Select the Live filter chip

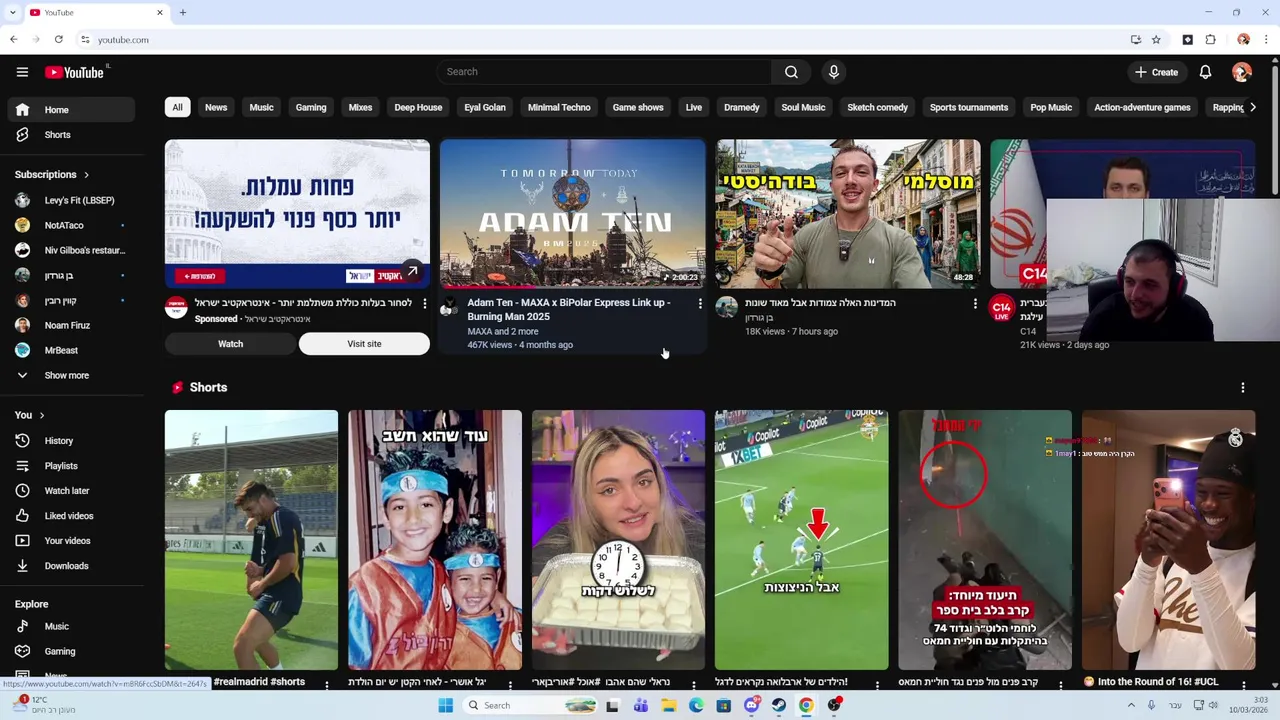pos(693,107)
